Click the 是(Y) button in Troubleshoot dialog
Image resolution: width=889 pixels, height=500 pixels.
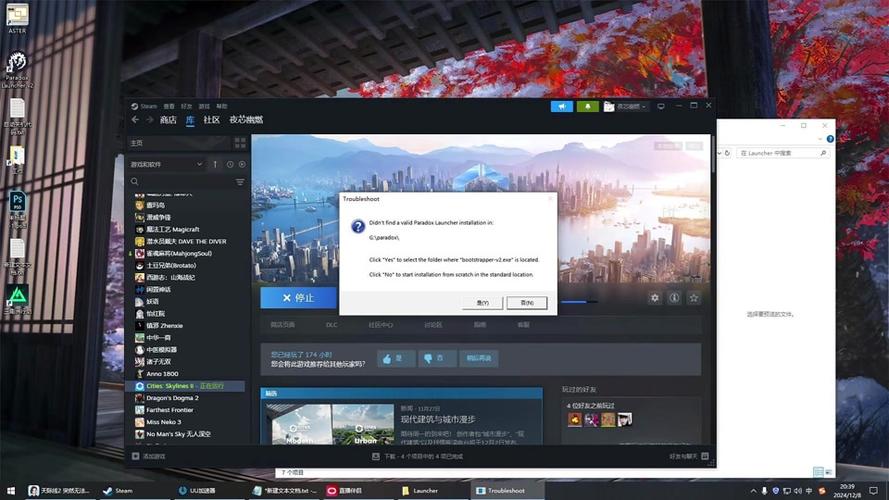pos(482,303)
